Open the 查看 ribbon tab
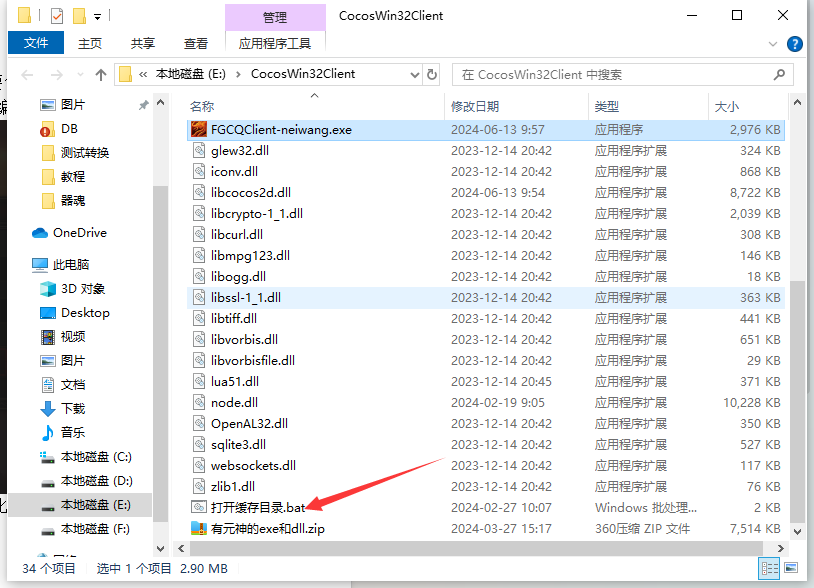 (x=195, y=43)
